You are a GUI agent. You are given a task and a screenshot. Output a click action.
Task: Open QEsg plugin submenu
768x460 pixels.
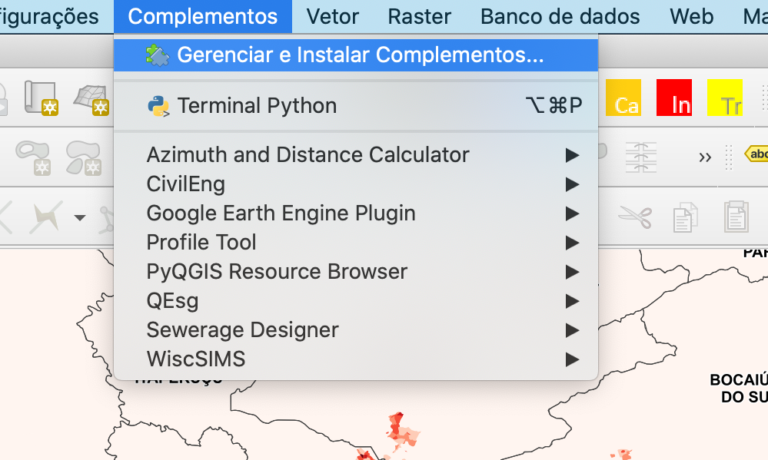(172, 300)
